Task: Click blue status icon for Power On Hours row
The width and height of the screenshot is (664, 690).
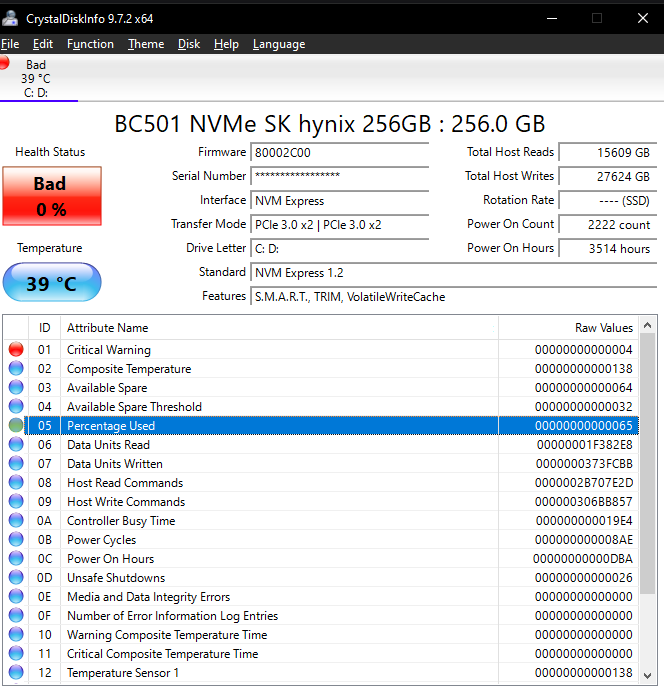Action: (x=16, y=558)
